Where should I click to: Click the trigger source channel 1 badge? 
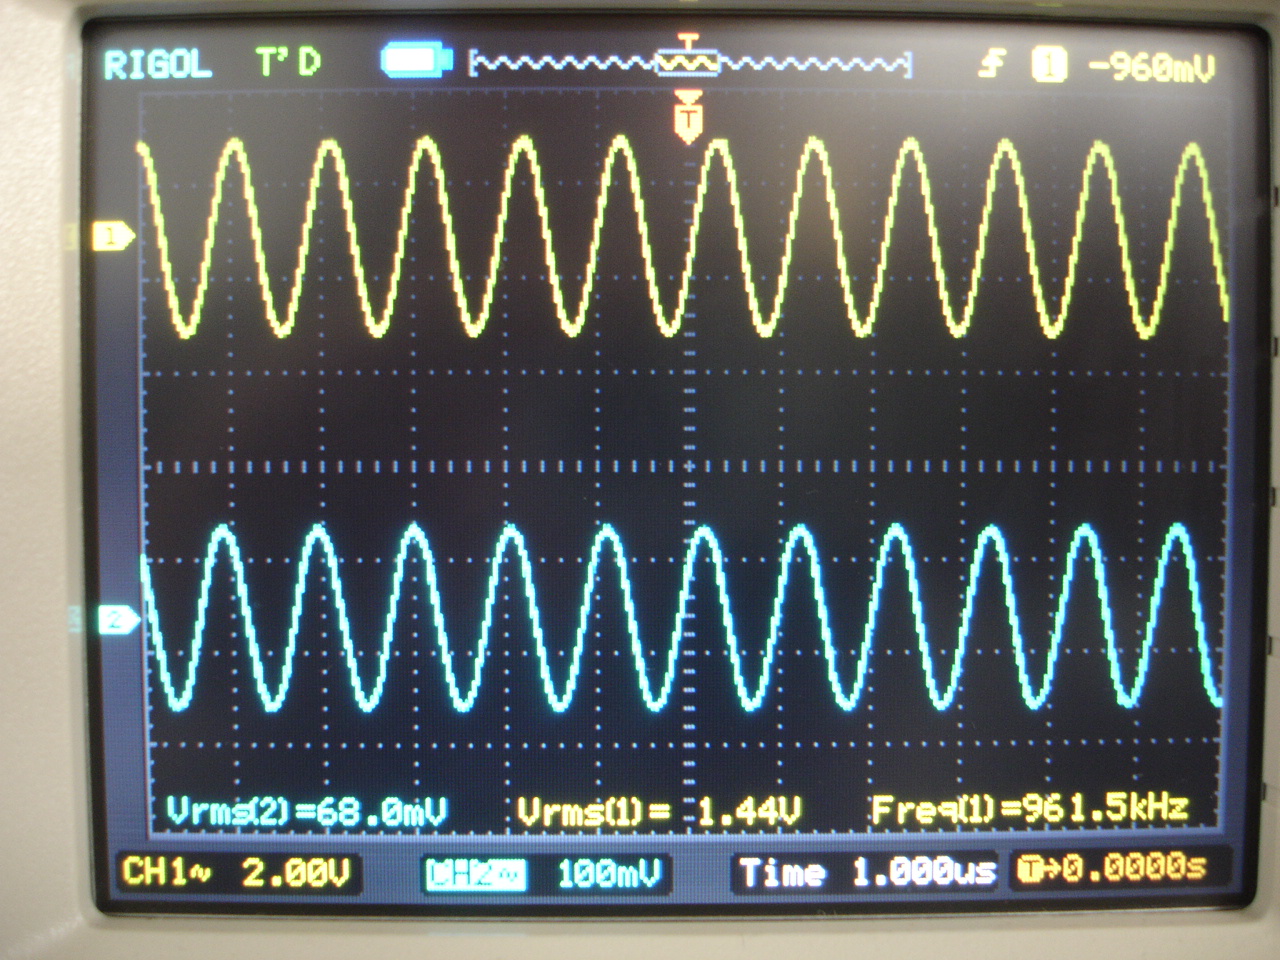1050,66
